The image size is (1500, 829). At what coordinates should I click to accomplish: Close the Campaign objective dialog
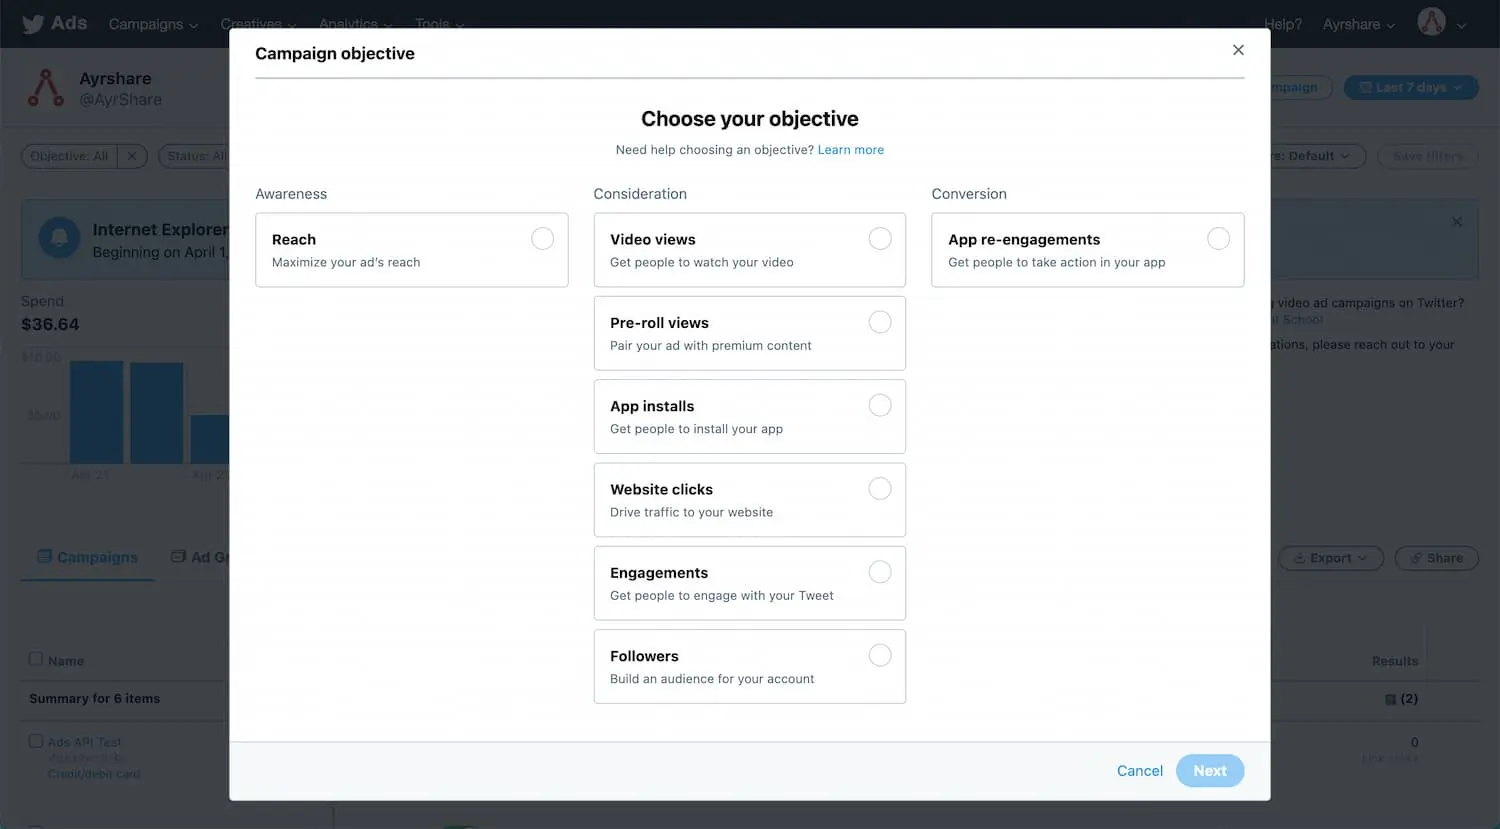tap(1238, 50)
